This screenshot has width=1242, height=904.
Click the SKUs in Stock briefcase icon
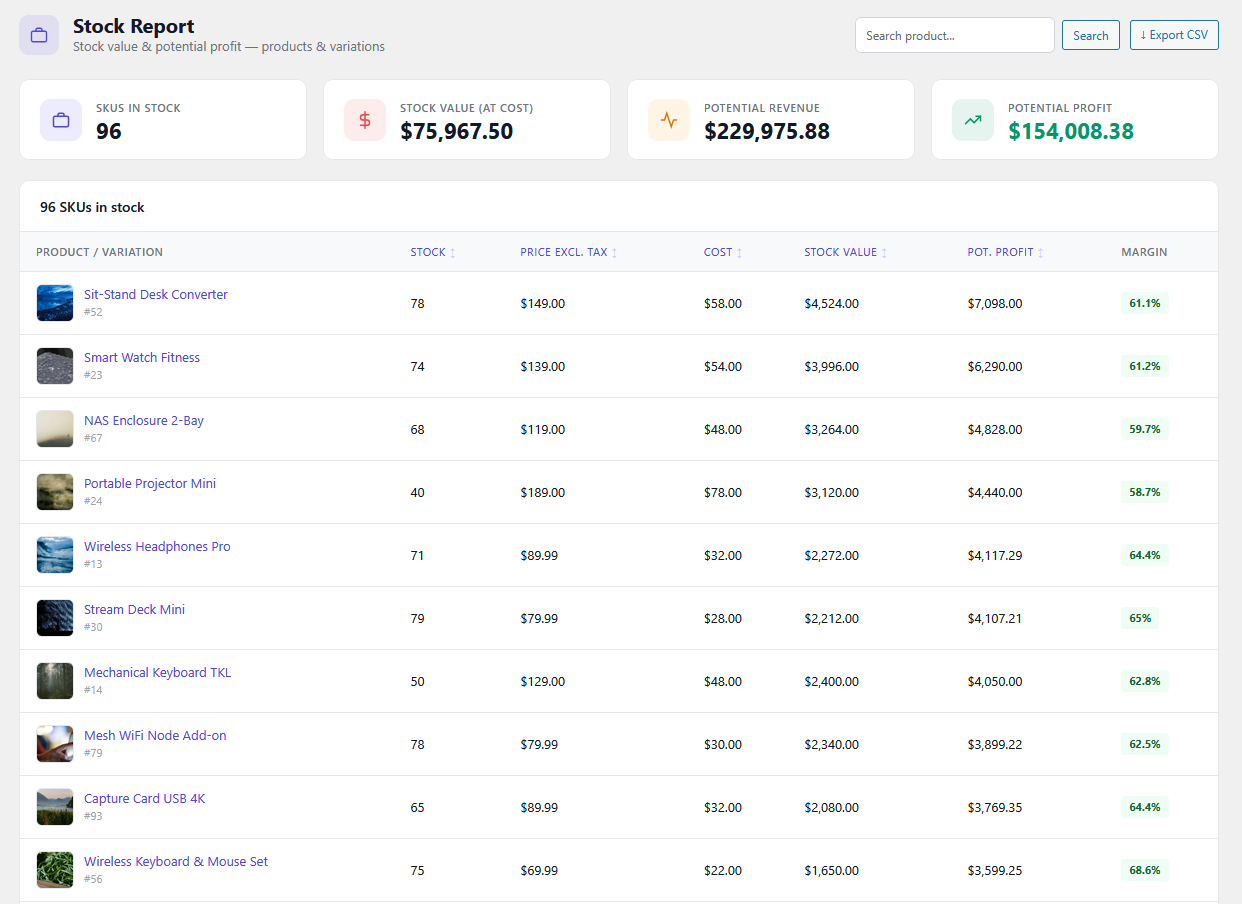pos(61,120)
